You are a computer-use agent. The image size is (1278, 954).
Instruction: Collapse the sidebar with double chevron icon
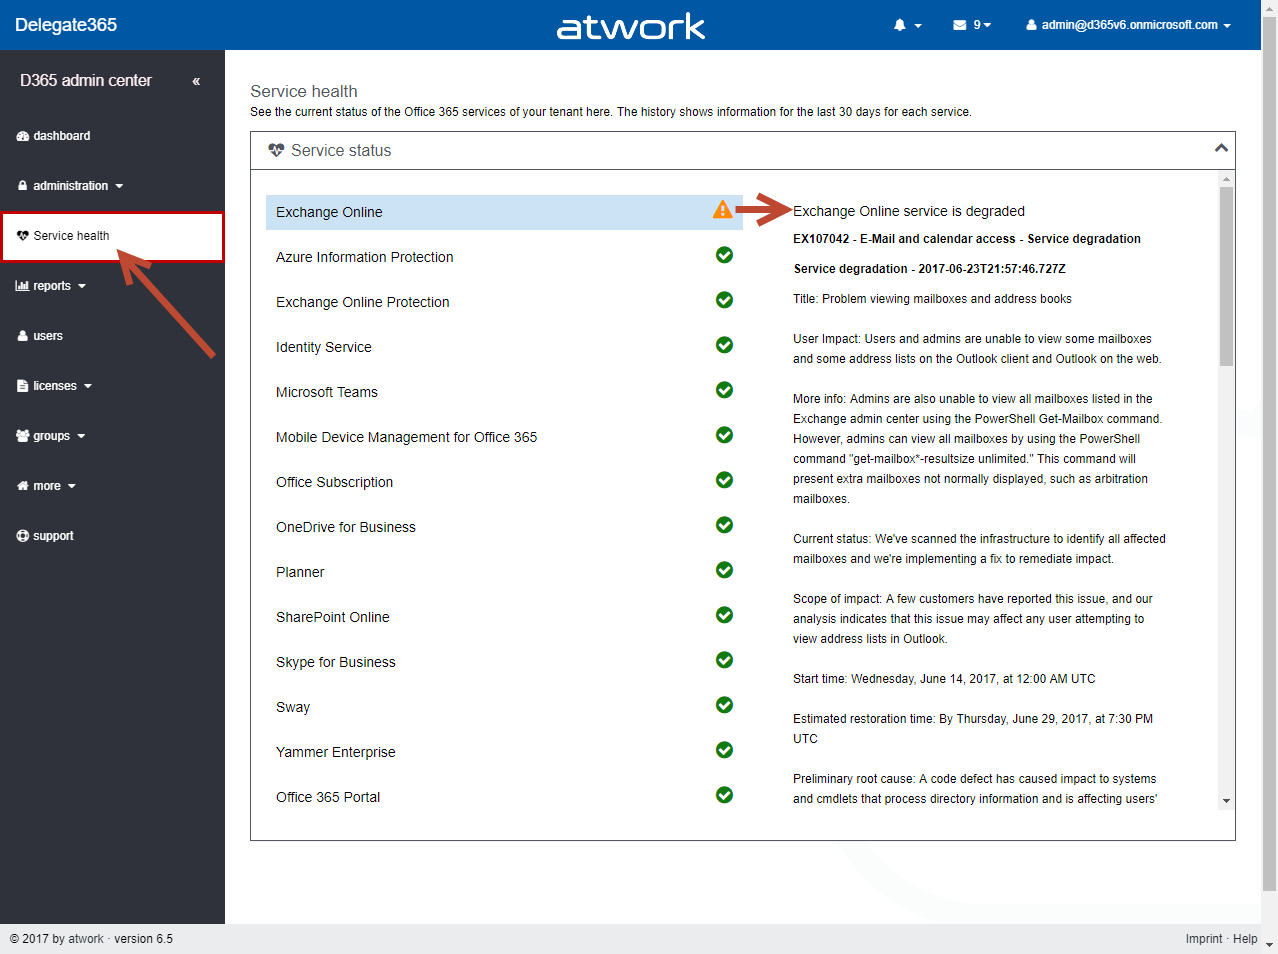pos(196,81)
